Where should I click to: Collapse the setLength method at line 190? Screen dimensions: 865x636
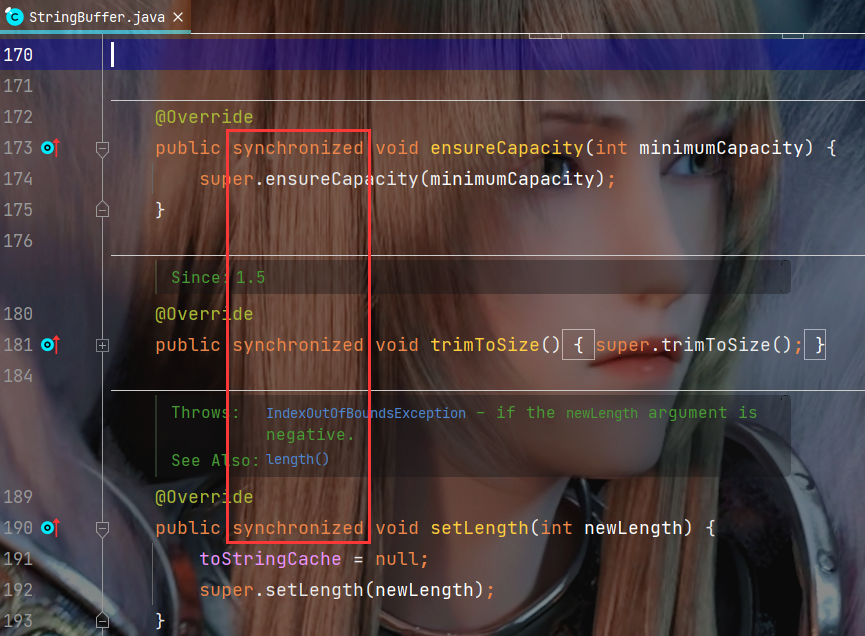pyautogui.click(x=102, y=529)
